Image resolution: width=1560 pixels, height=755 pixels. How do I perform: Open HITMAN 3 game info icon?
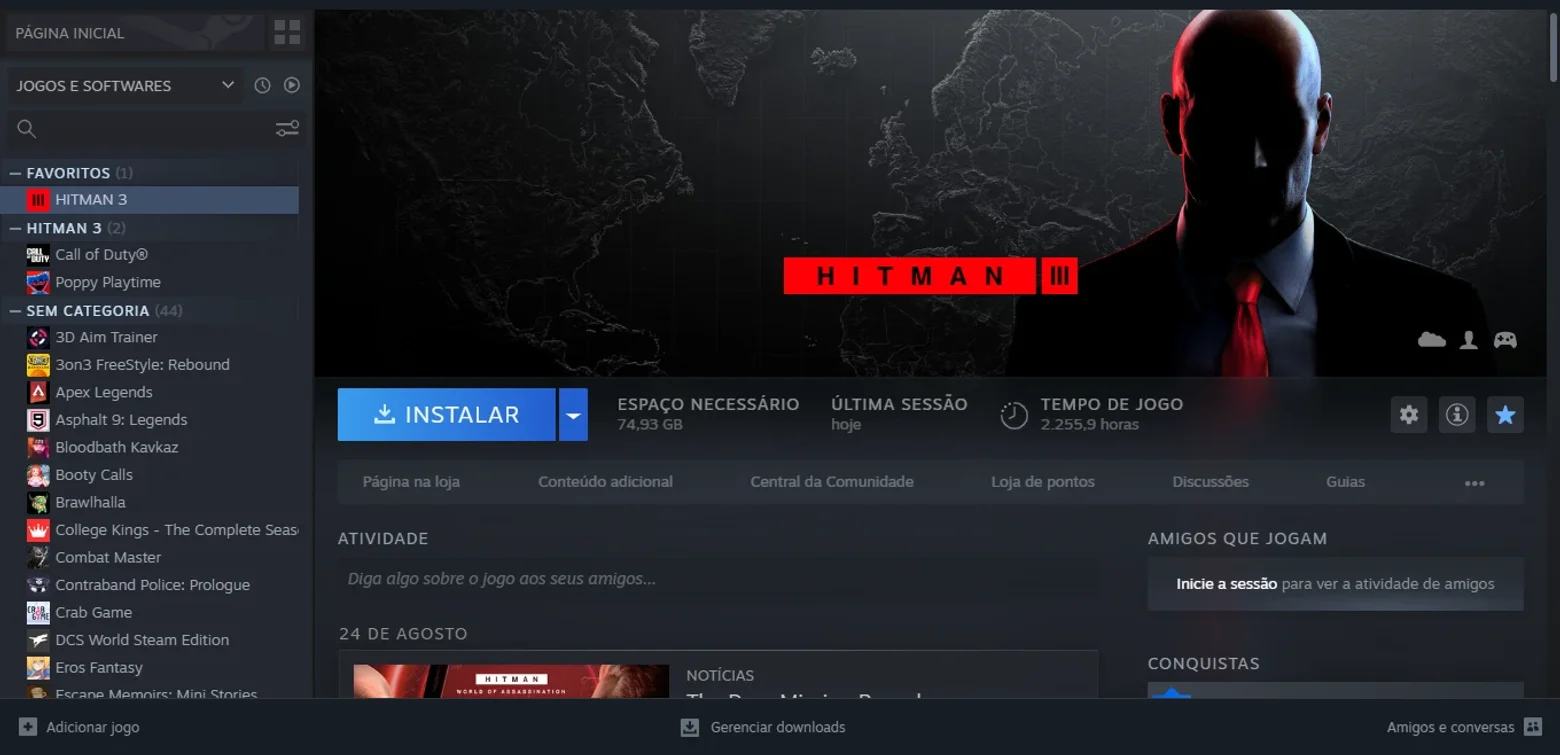coord(1457,415)
